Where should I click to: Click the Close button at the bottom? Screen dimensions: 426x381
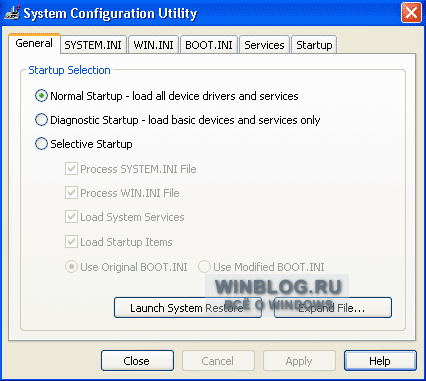137,361
